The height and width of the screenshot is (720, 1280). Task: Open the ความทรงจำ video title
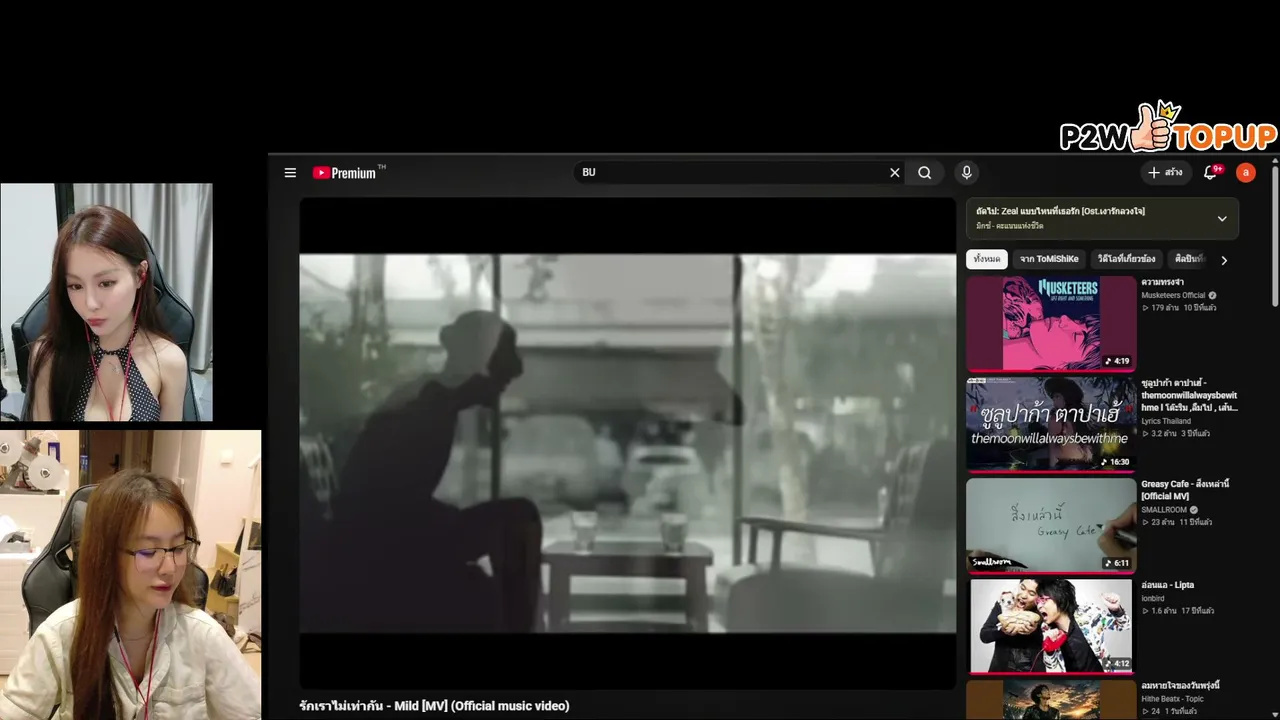[1165, 282]
